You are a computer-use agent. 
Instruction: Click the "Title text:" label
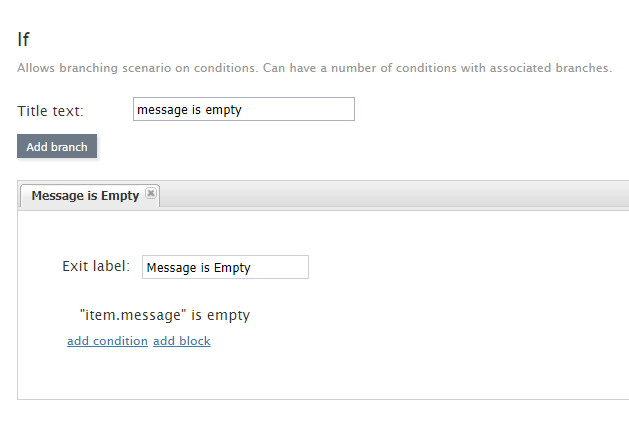(x=50, y=110)
